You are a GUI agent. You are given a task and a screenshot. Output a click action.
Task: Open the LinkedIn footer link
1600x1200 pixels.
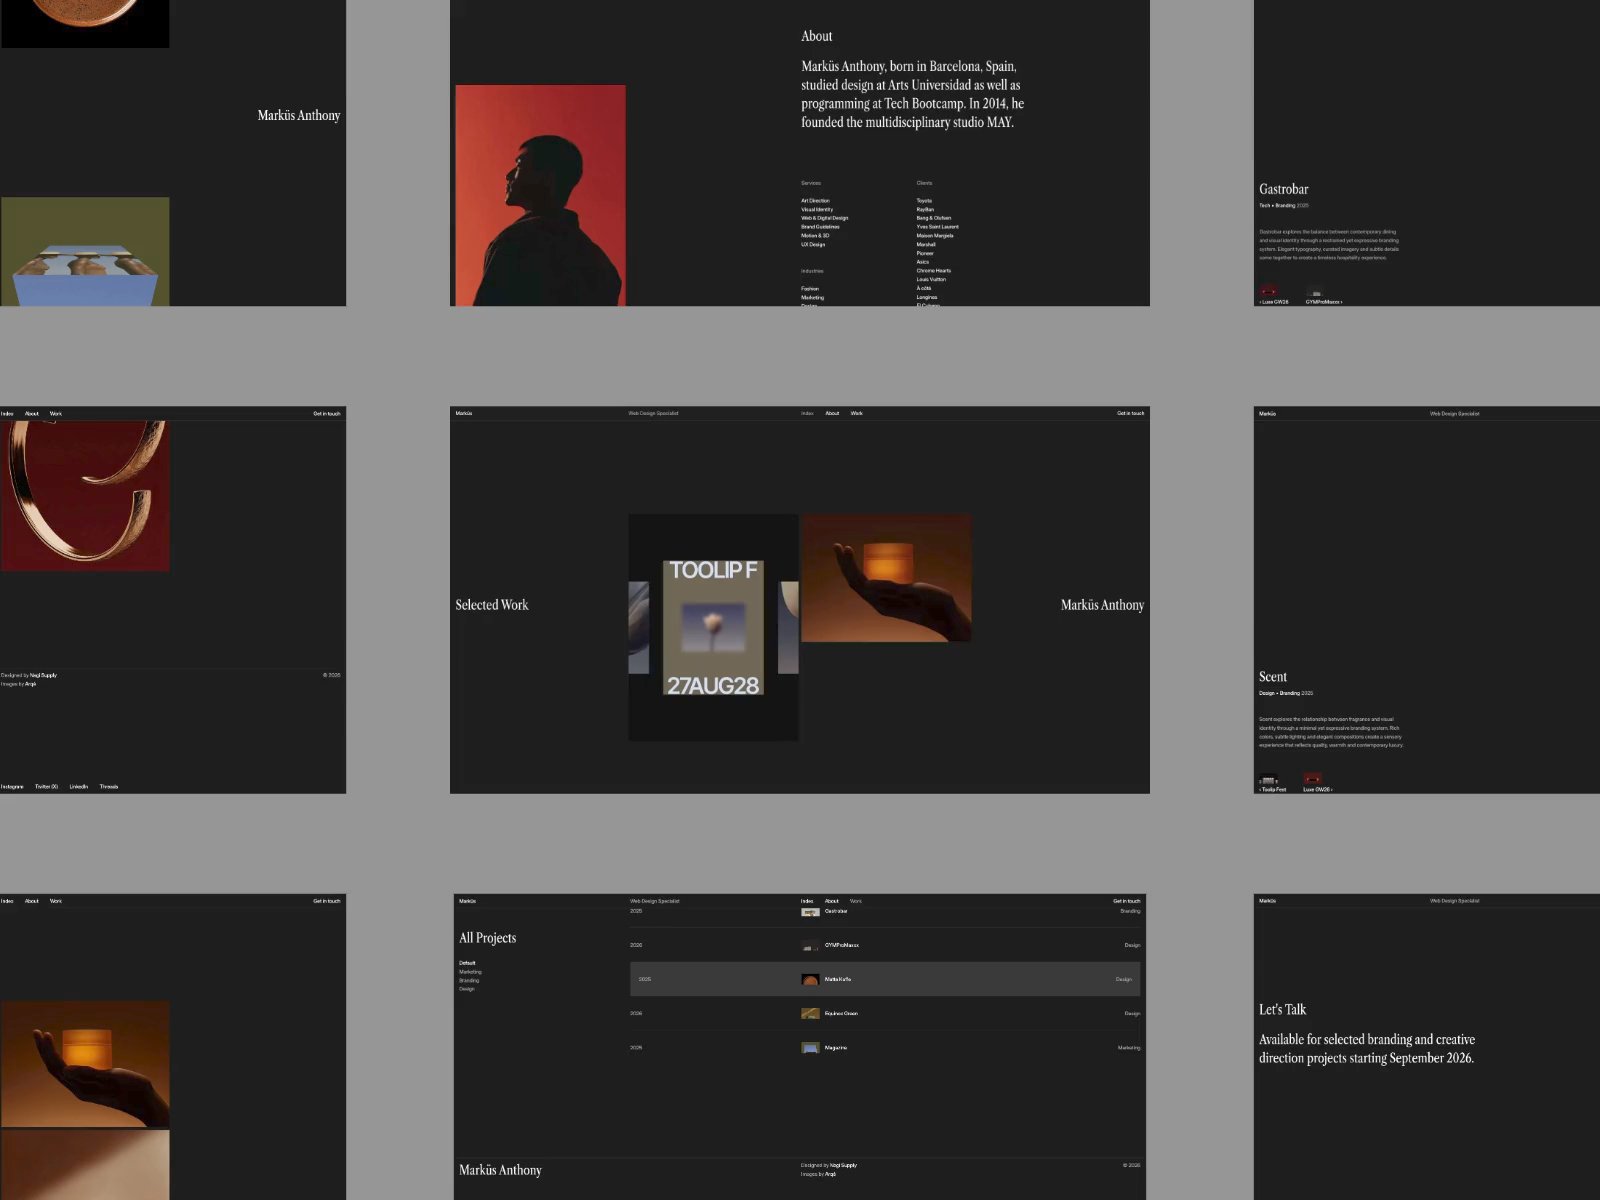(x=79, y=787)
